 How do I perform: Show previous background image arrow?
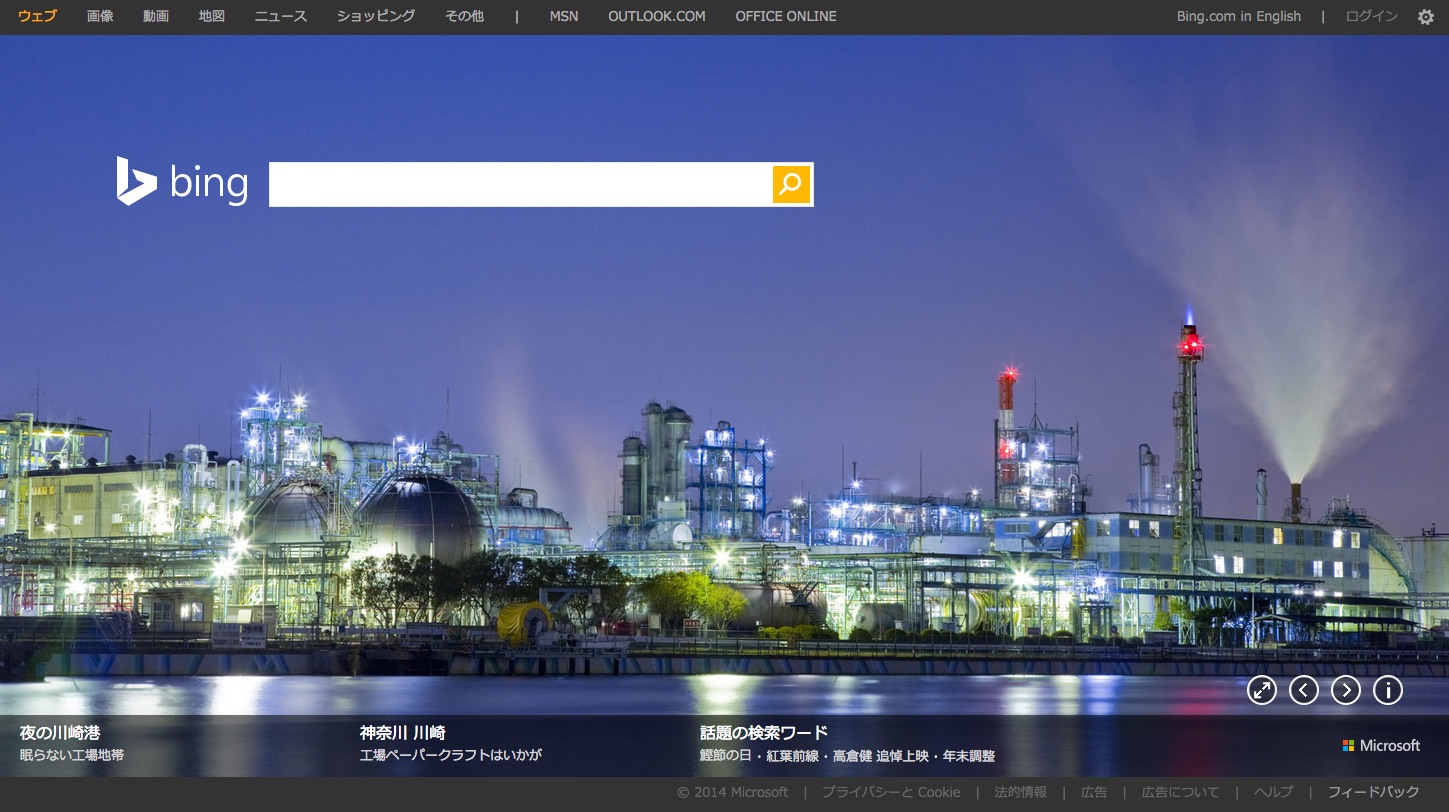click(1304, 690)
